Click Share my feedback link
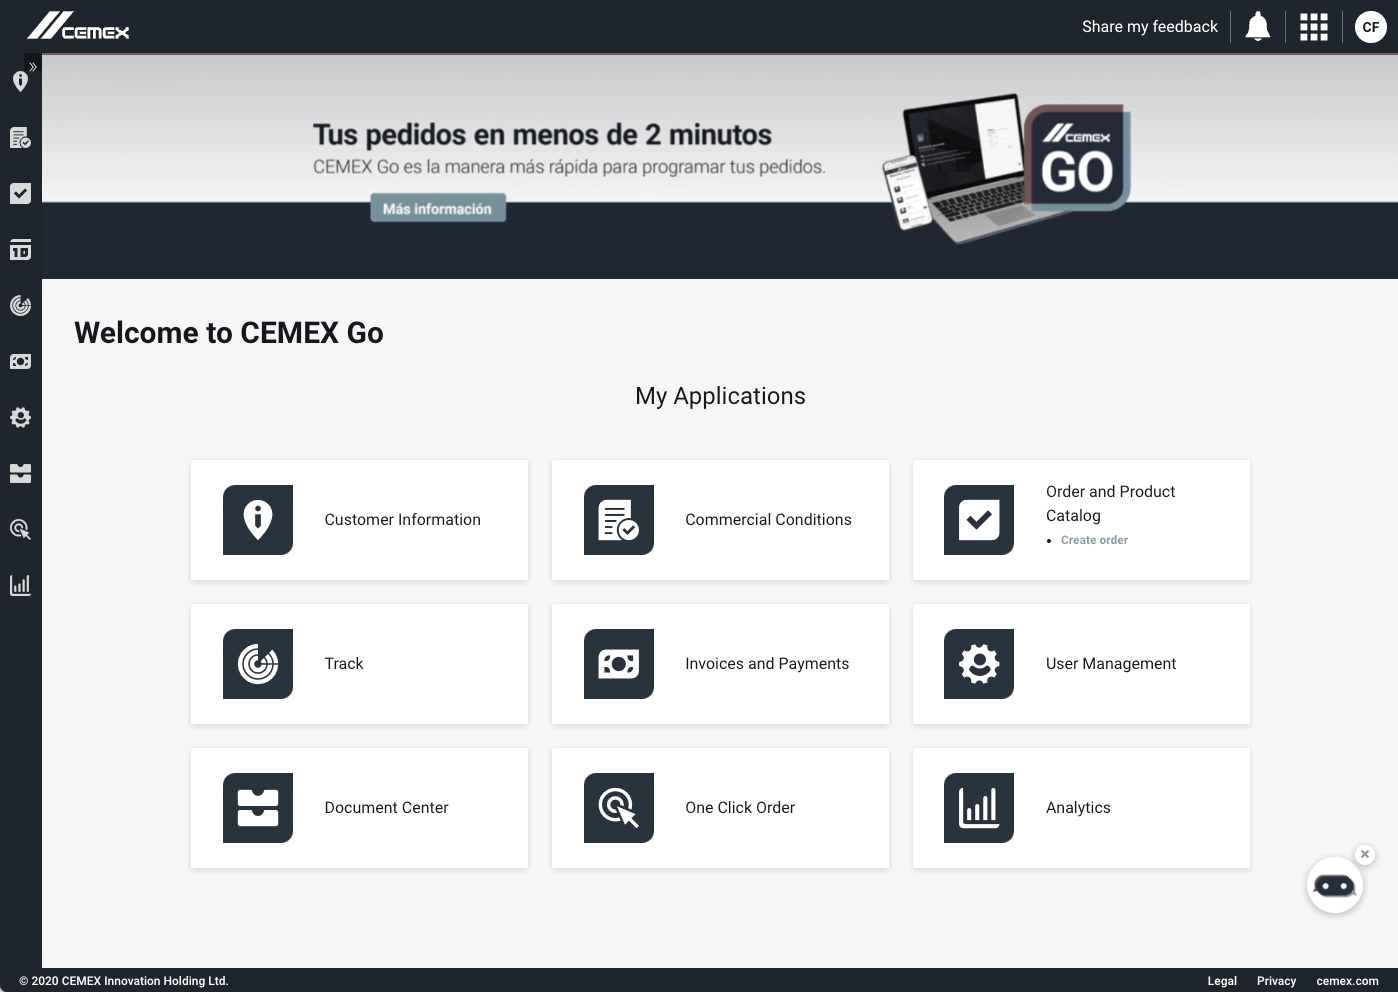 pos(1149,27)
